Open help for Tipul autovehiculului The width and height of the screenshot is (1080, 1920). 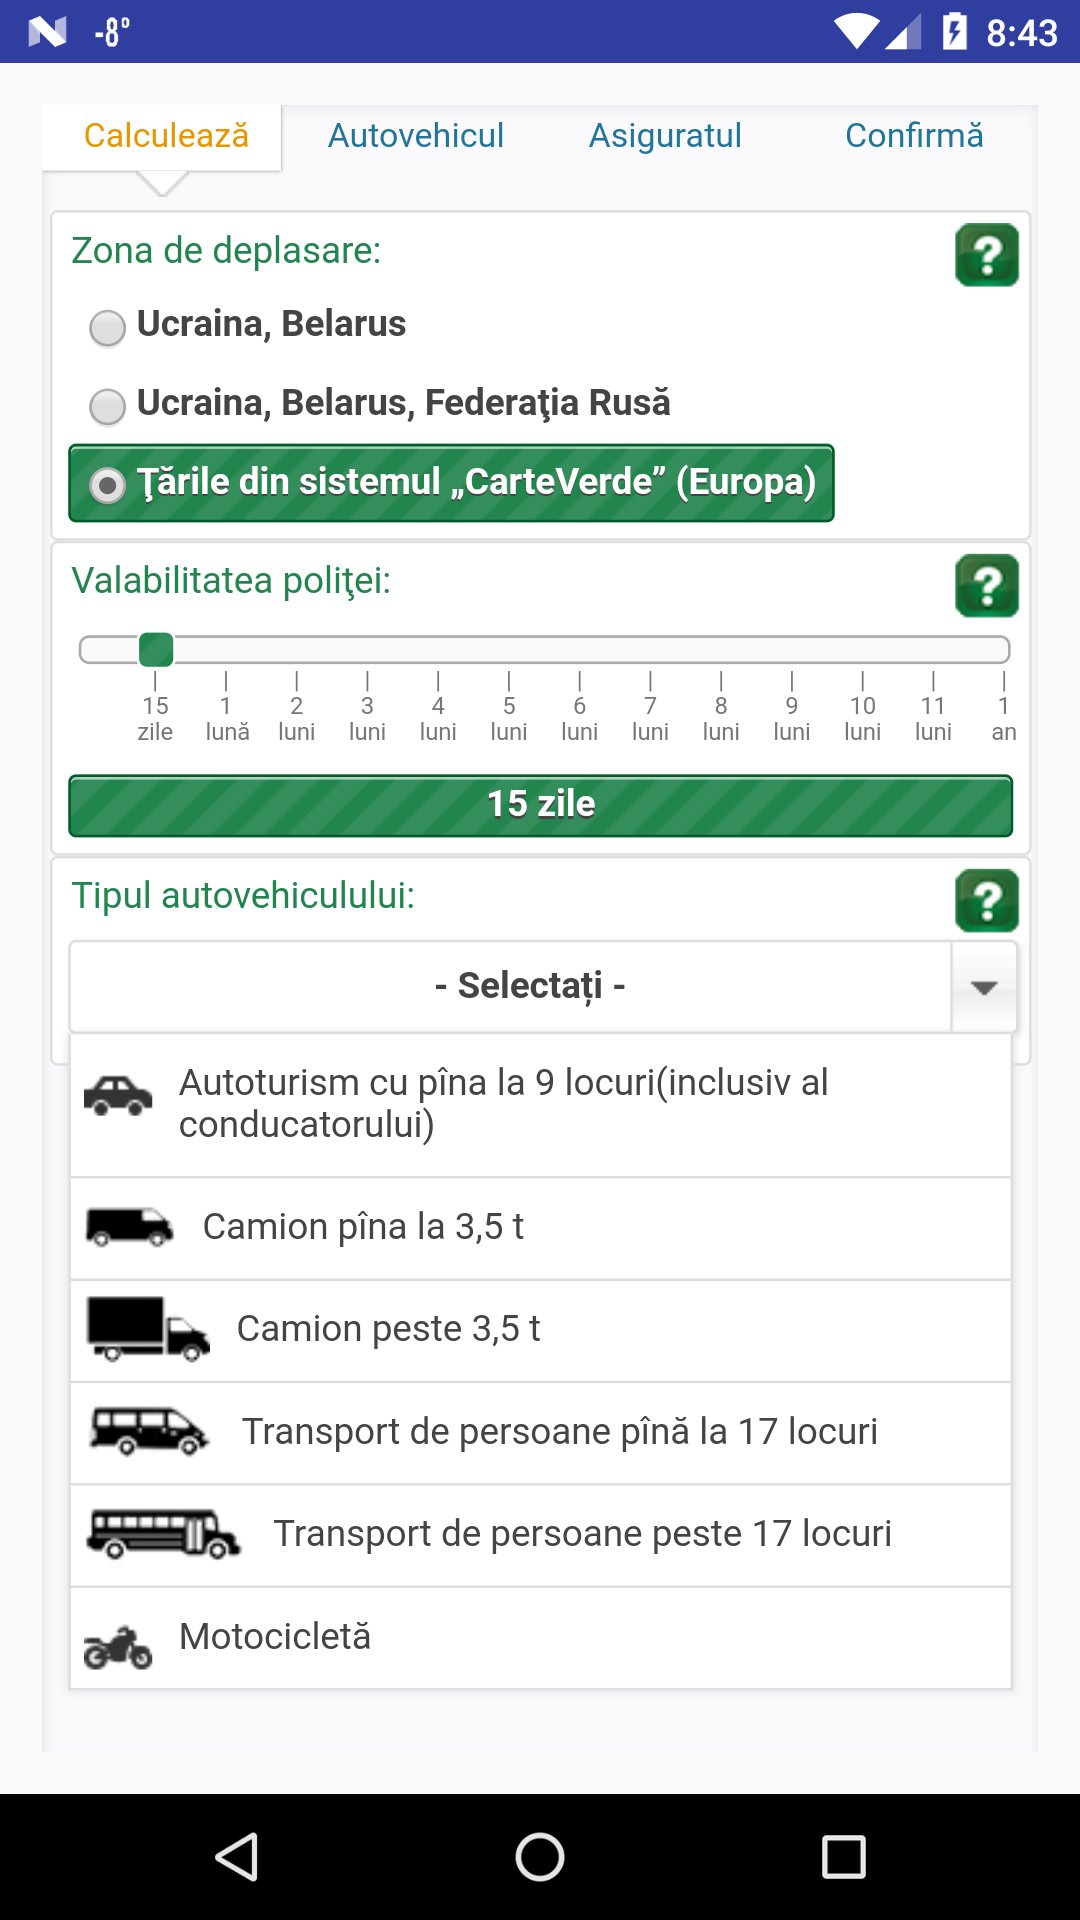(986, 901)
